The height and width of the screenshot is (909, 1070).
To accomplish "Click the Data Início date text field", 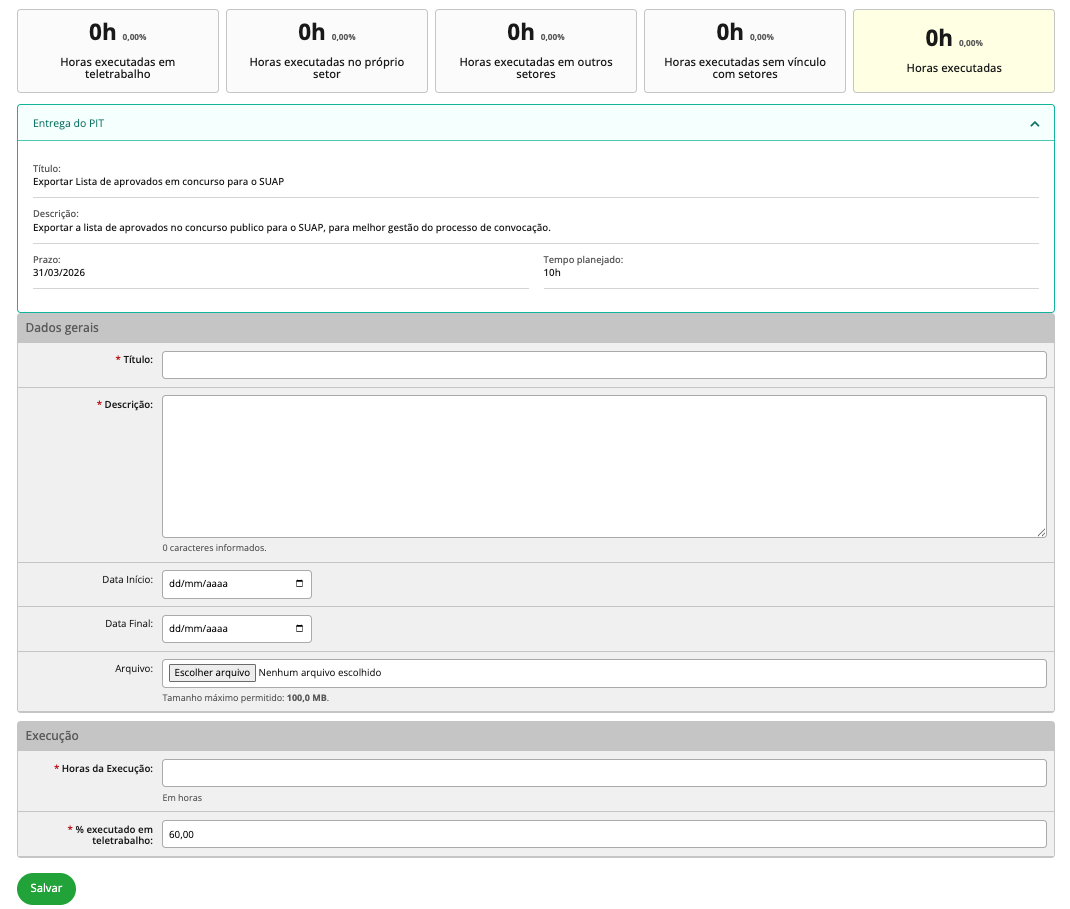I will (x=225, y=584).
